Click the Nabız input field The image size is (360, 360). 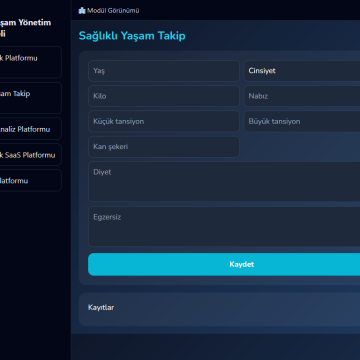coord(302,96)
